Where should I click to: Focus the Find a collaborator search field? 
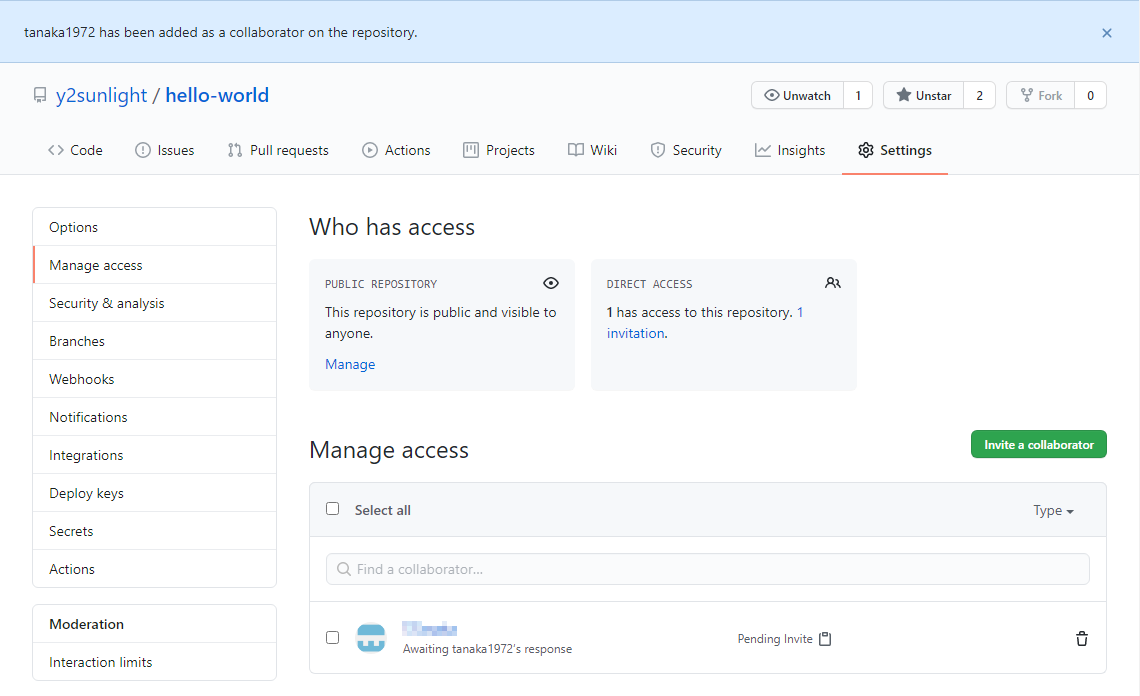click(707, 569)
